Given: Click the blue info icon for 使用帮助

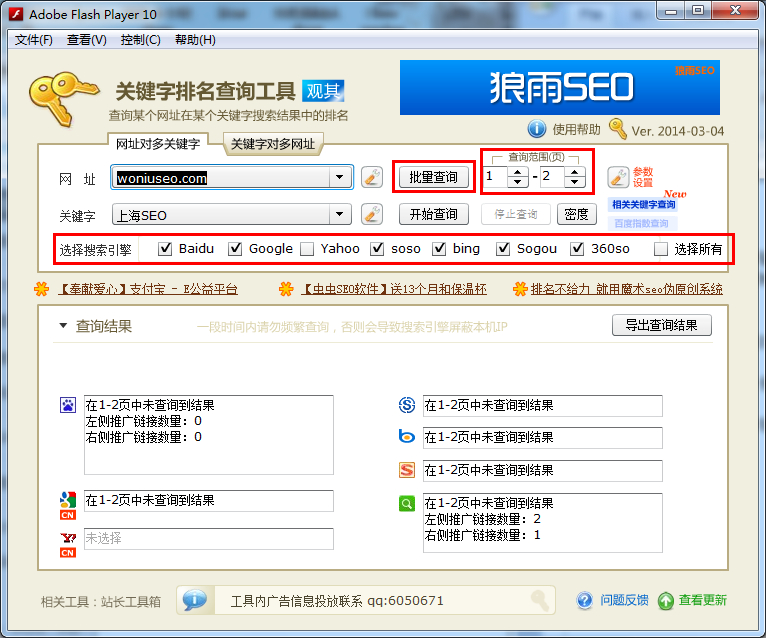Looking at the screenshot, I should pos(537,129).
